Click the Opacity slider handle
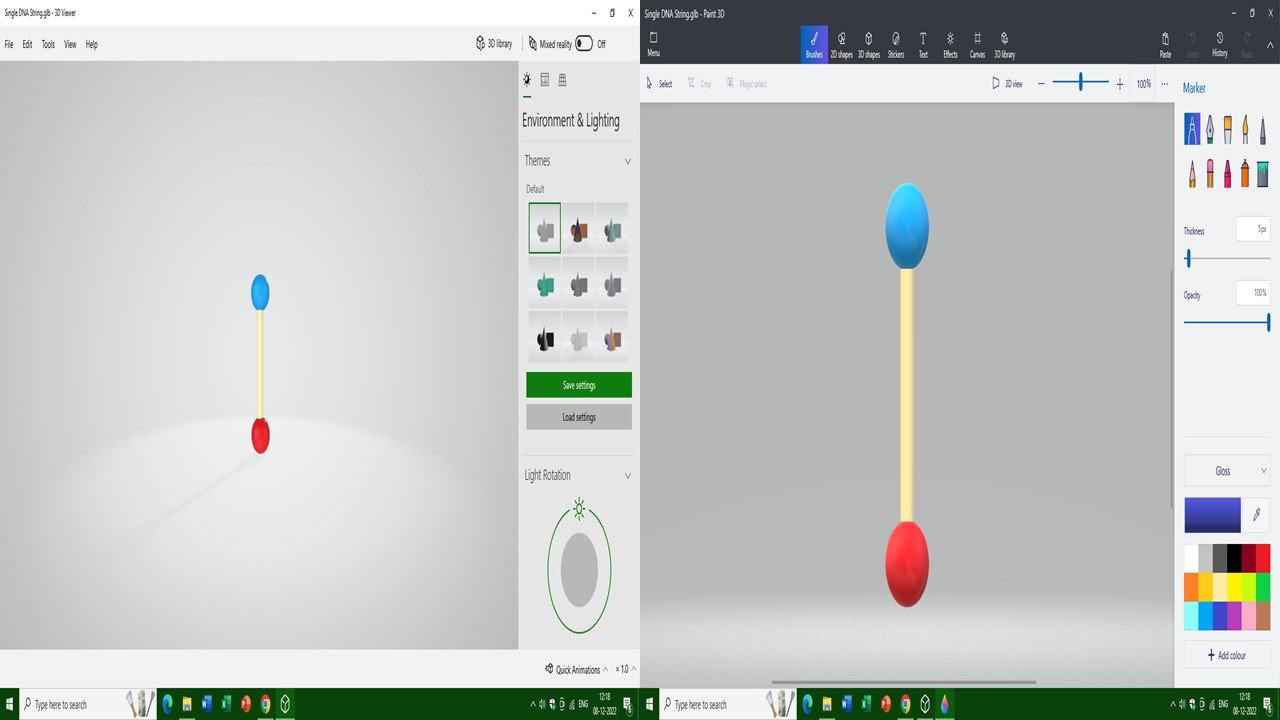 (x=1268, y=322)
